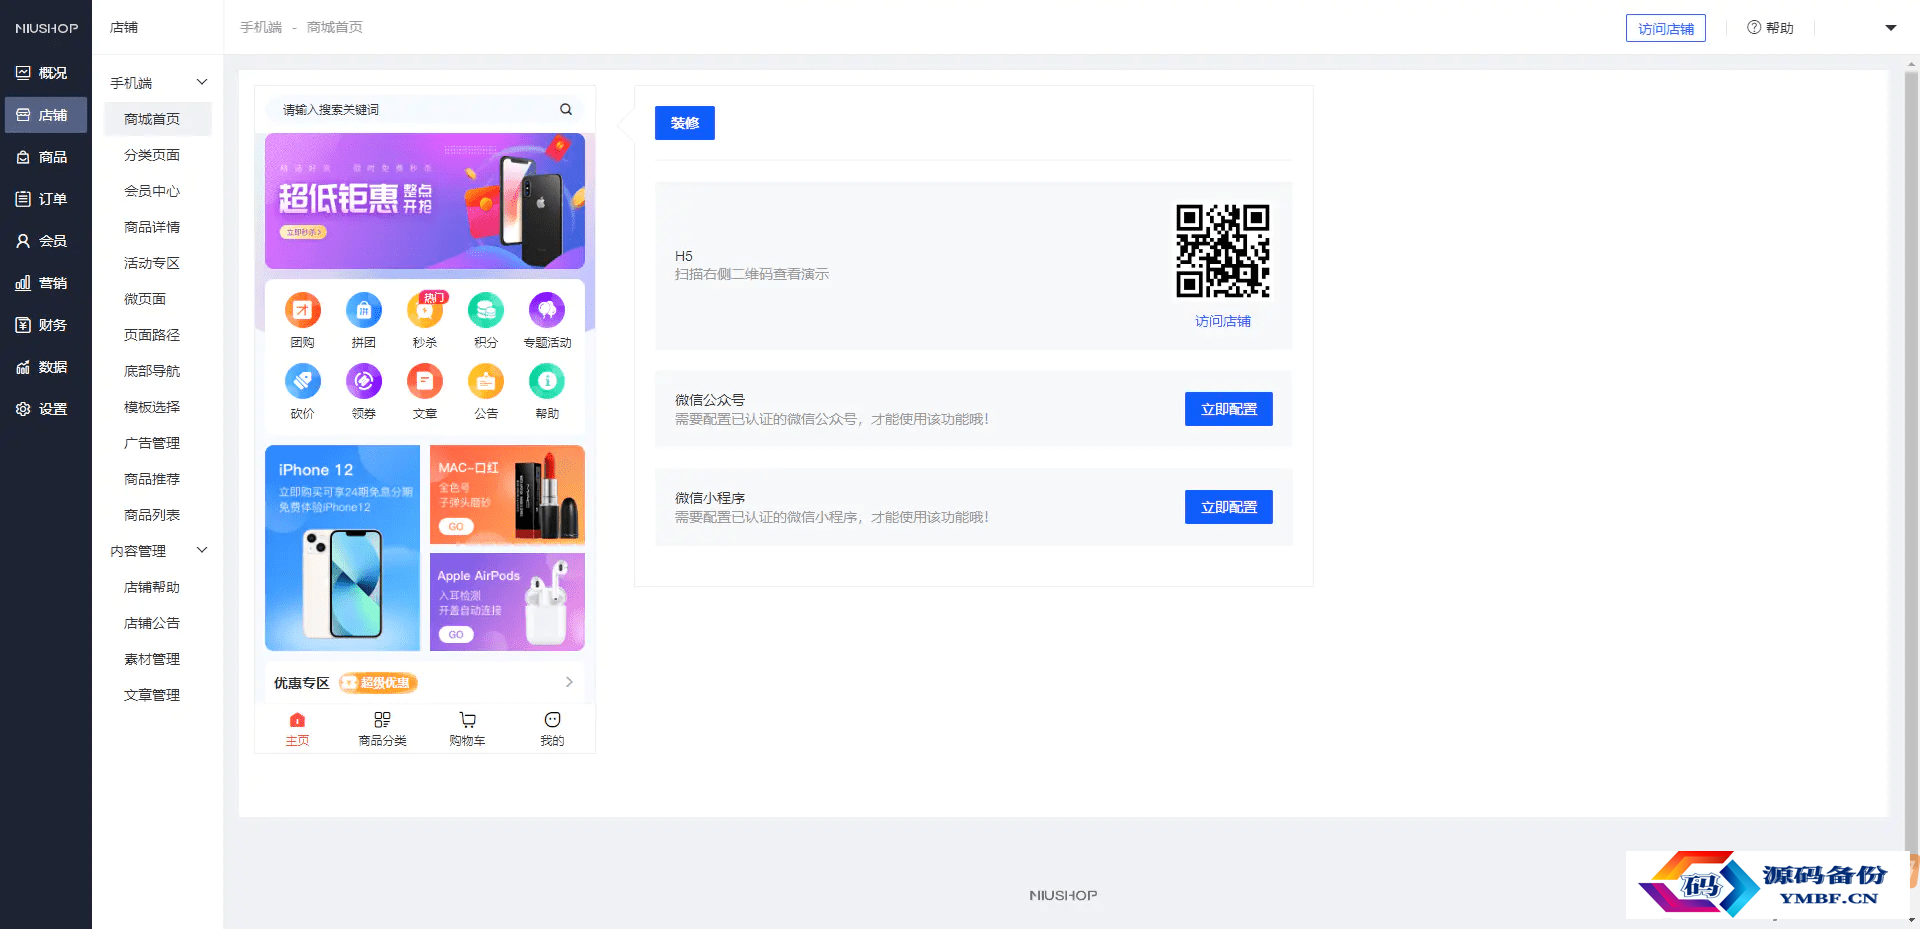Click the 团购 group-buy icon
Viewport: 1920px width, 929px height.
coord(303,311)
